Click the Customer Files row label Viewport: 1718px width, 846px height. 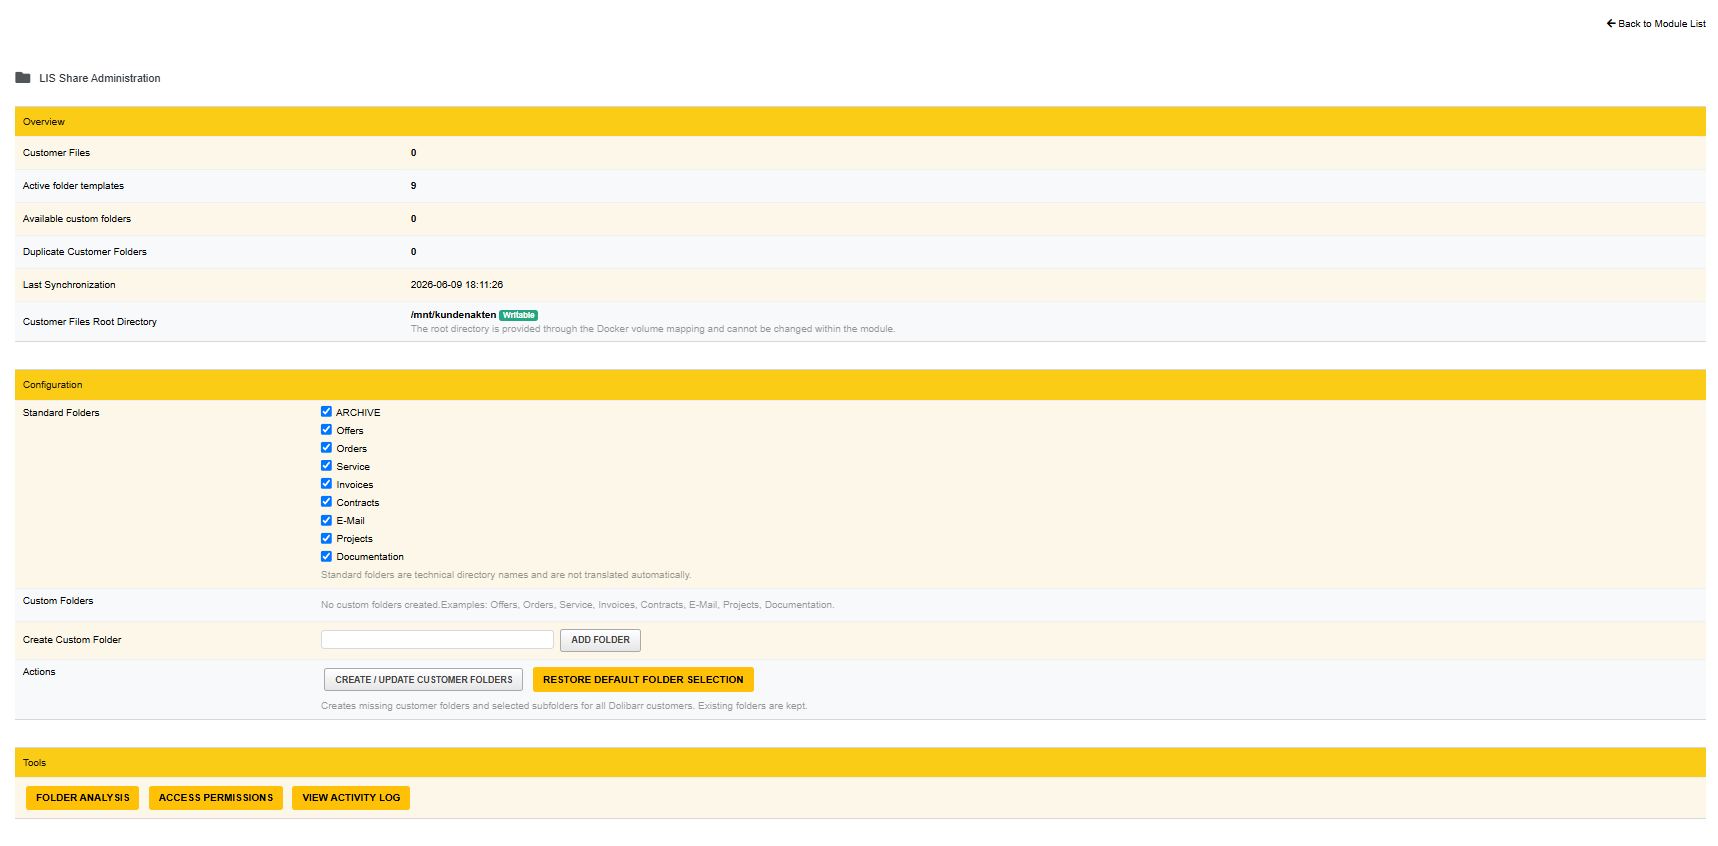(56, 153)
